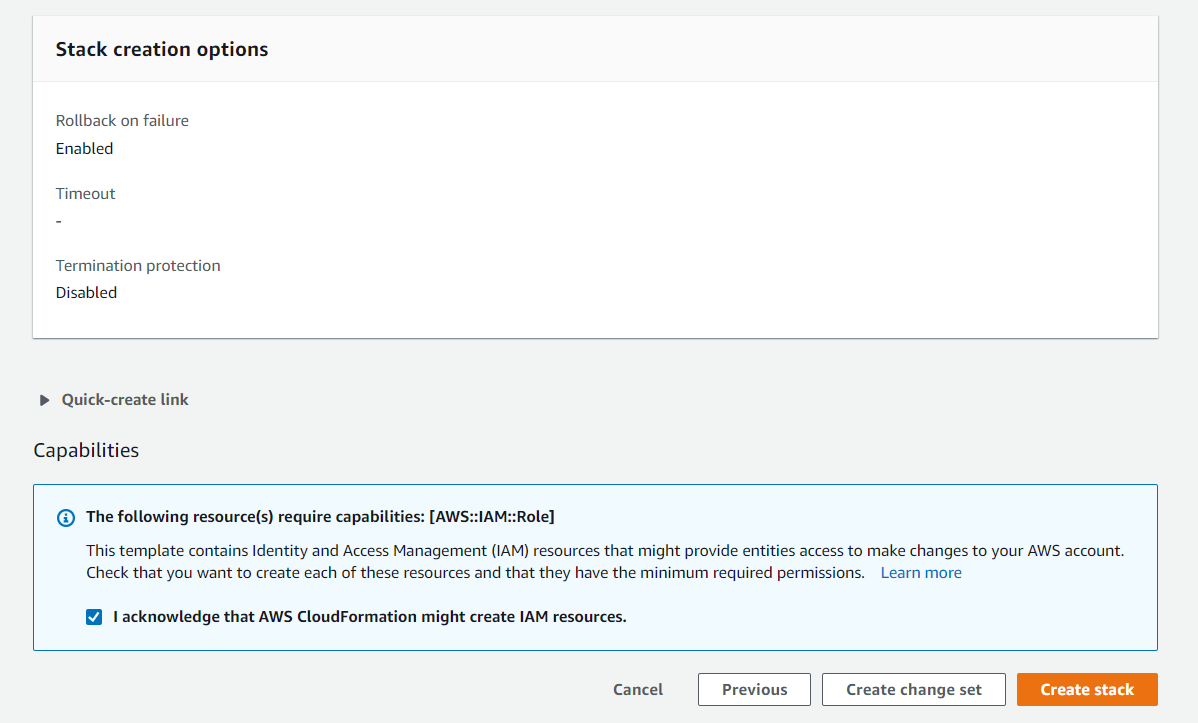Click the Create stack button
Screen dimensions: 1198x723
click(1086, 689)
